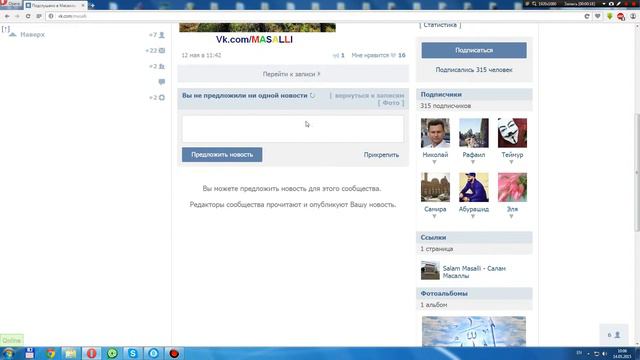Like the post via Мне нравится
The width and height of the screenshot is (640, 360).
(378, 55)
